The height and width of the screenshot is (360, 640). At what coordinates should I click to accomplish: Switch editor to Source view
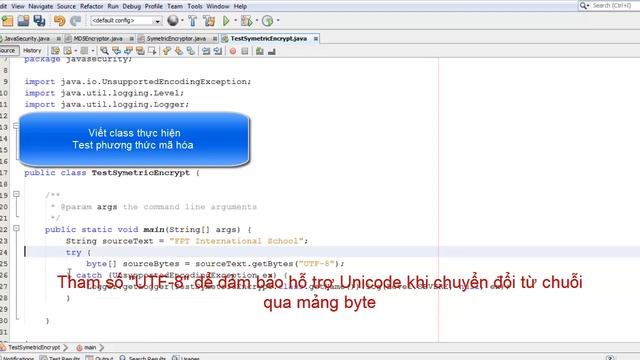click(x=8, y=51)
